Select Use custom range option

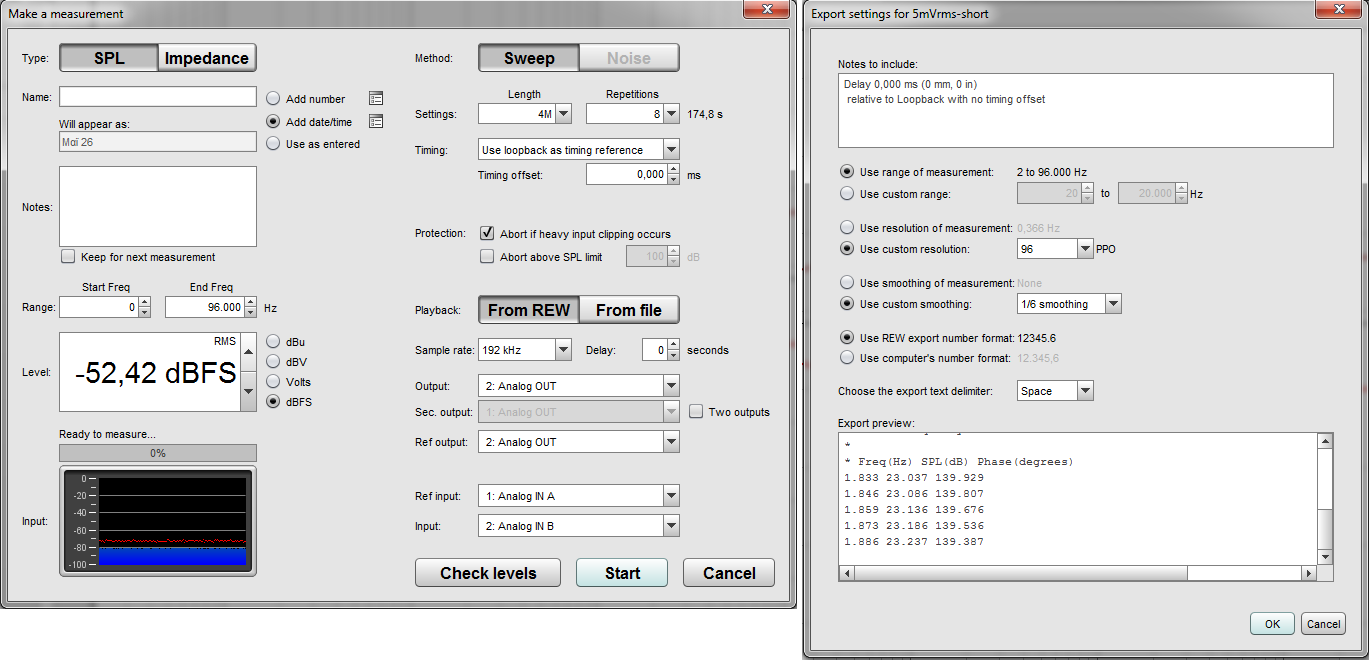point(847,194)
